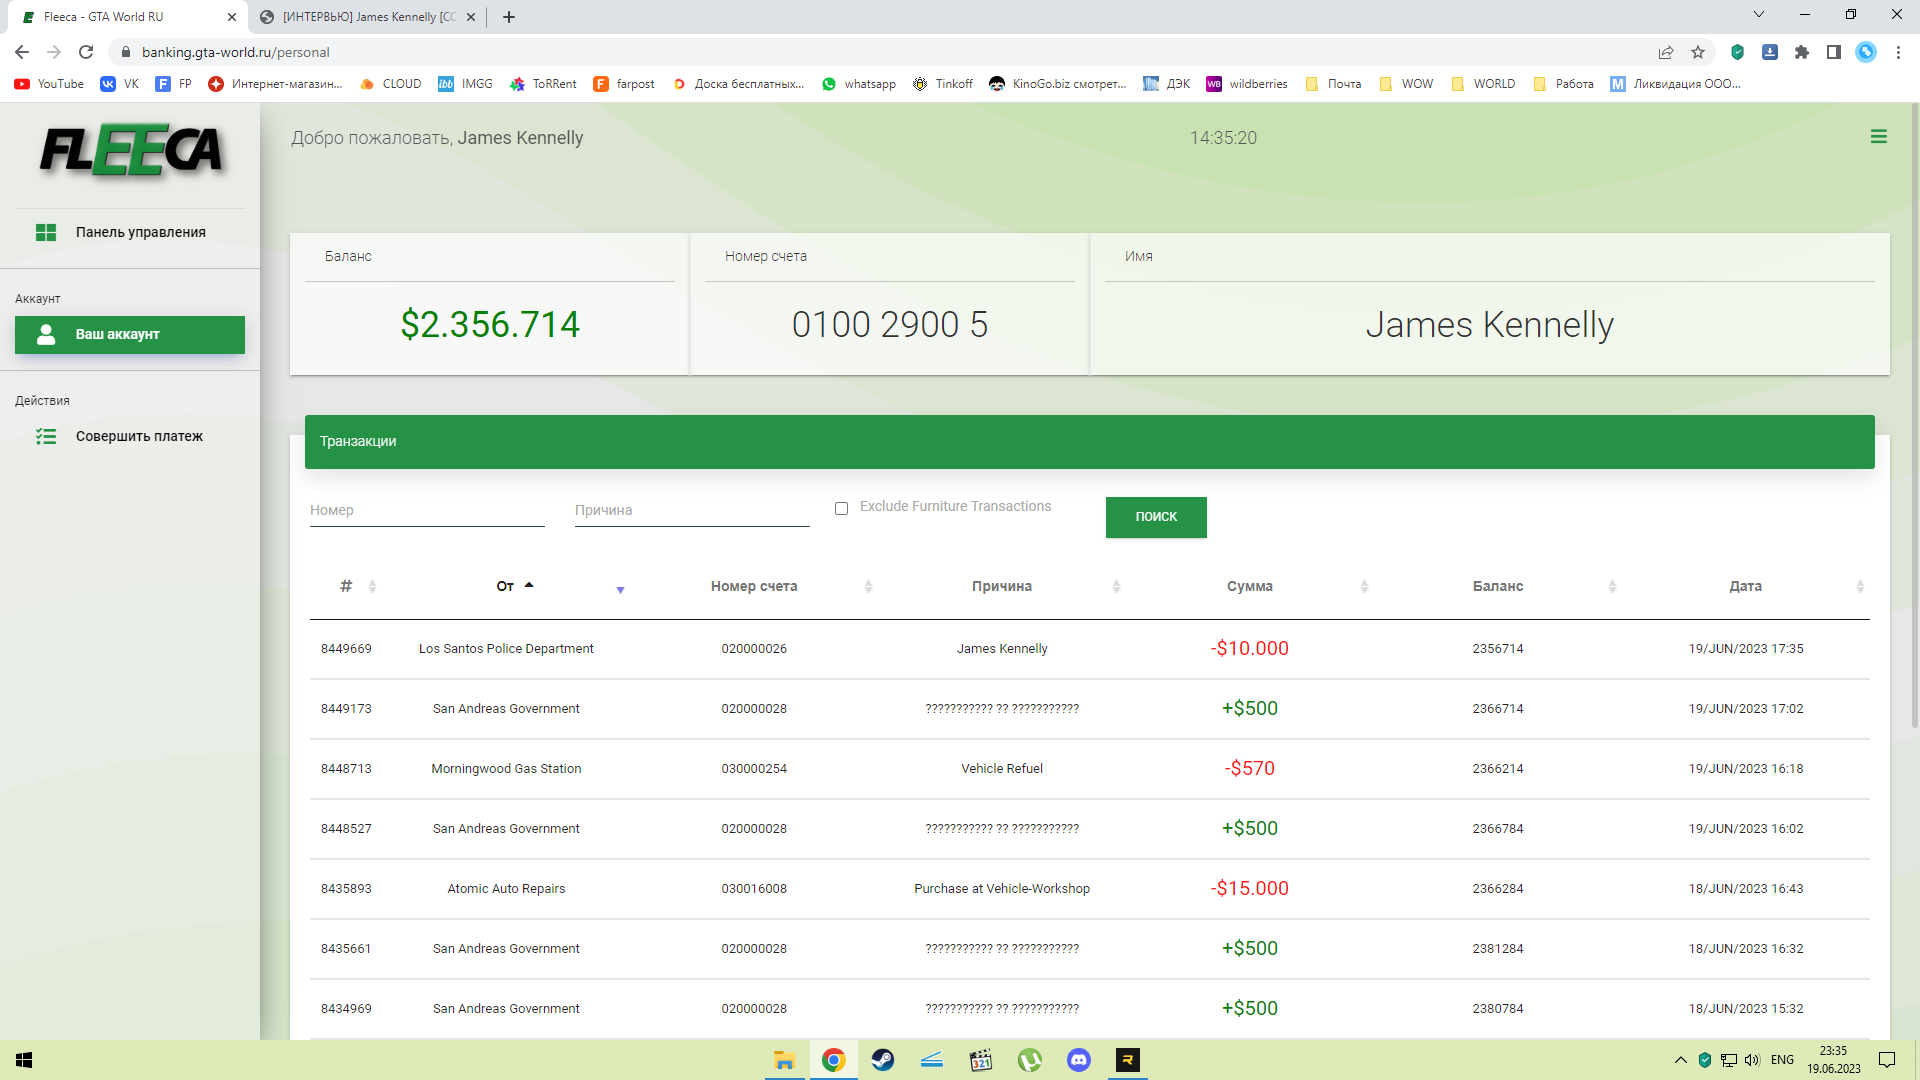Click Purchase at Vehicle-Workshop reason

pyautogui.click(x=1002, y=889)
